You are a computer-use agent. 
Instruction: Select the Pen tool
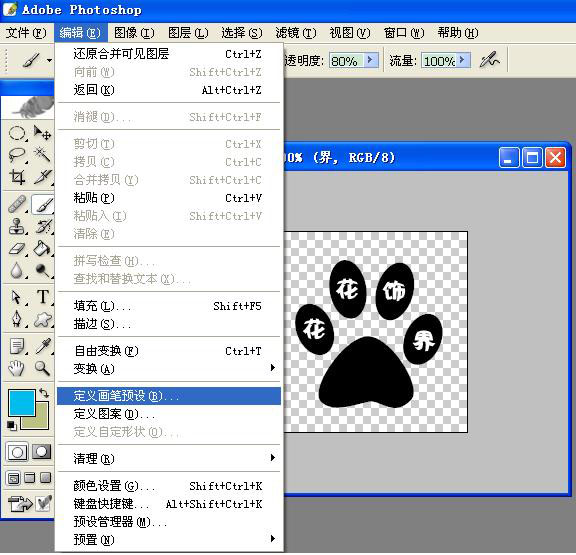click(x=17, y=319)
